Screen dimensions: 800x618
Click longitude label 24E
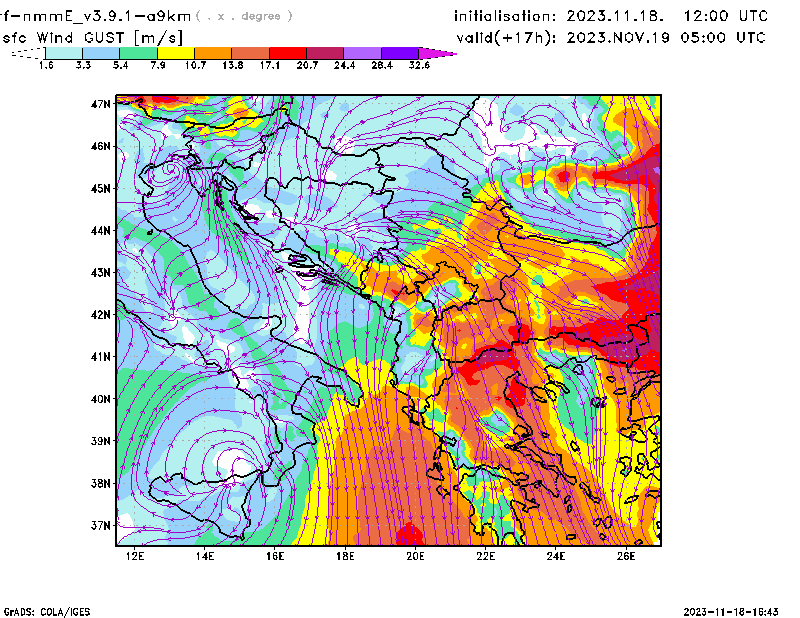click(x=556, y=556)
